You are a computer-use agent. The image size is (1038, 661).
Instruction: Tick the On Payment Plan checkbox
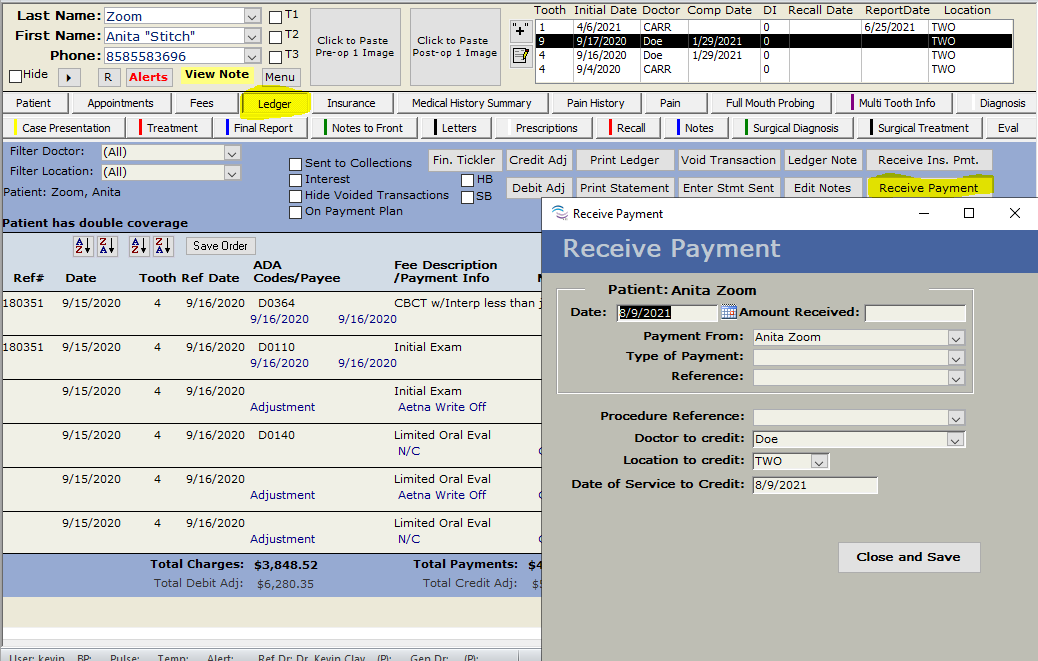pos(296,212)
